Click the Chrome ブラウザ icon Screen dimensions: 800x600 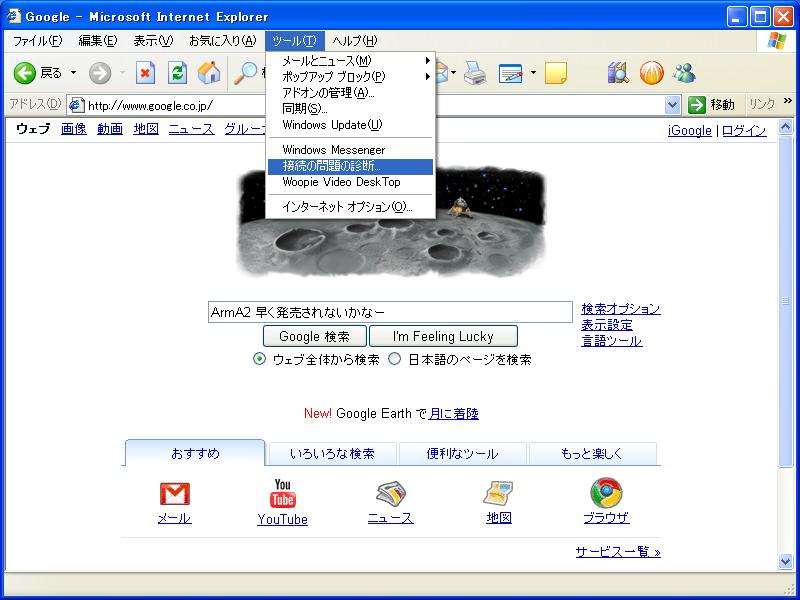tap(606, 493)
